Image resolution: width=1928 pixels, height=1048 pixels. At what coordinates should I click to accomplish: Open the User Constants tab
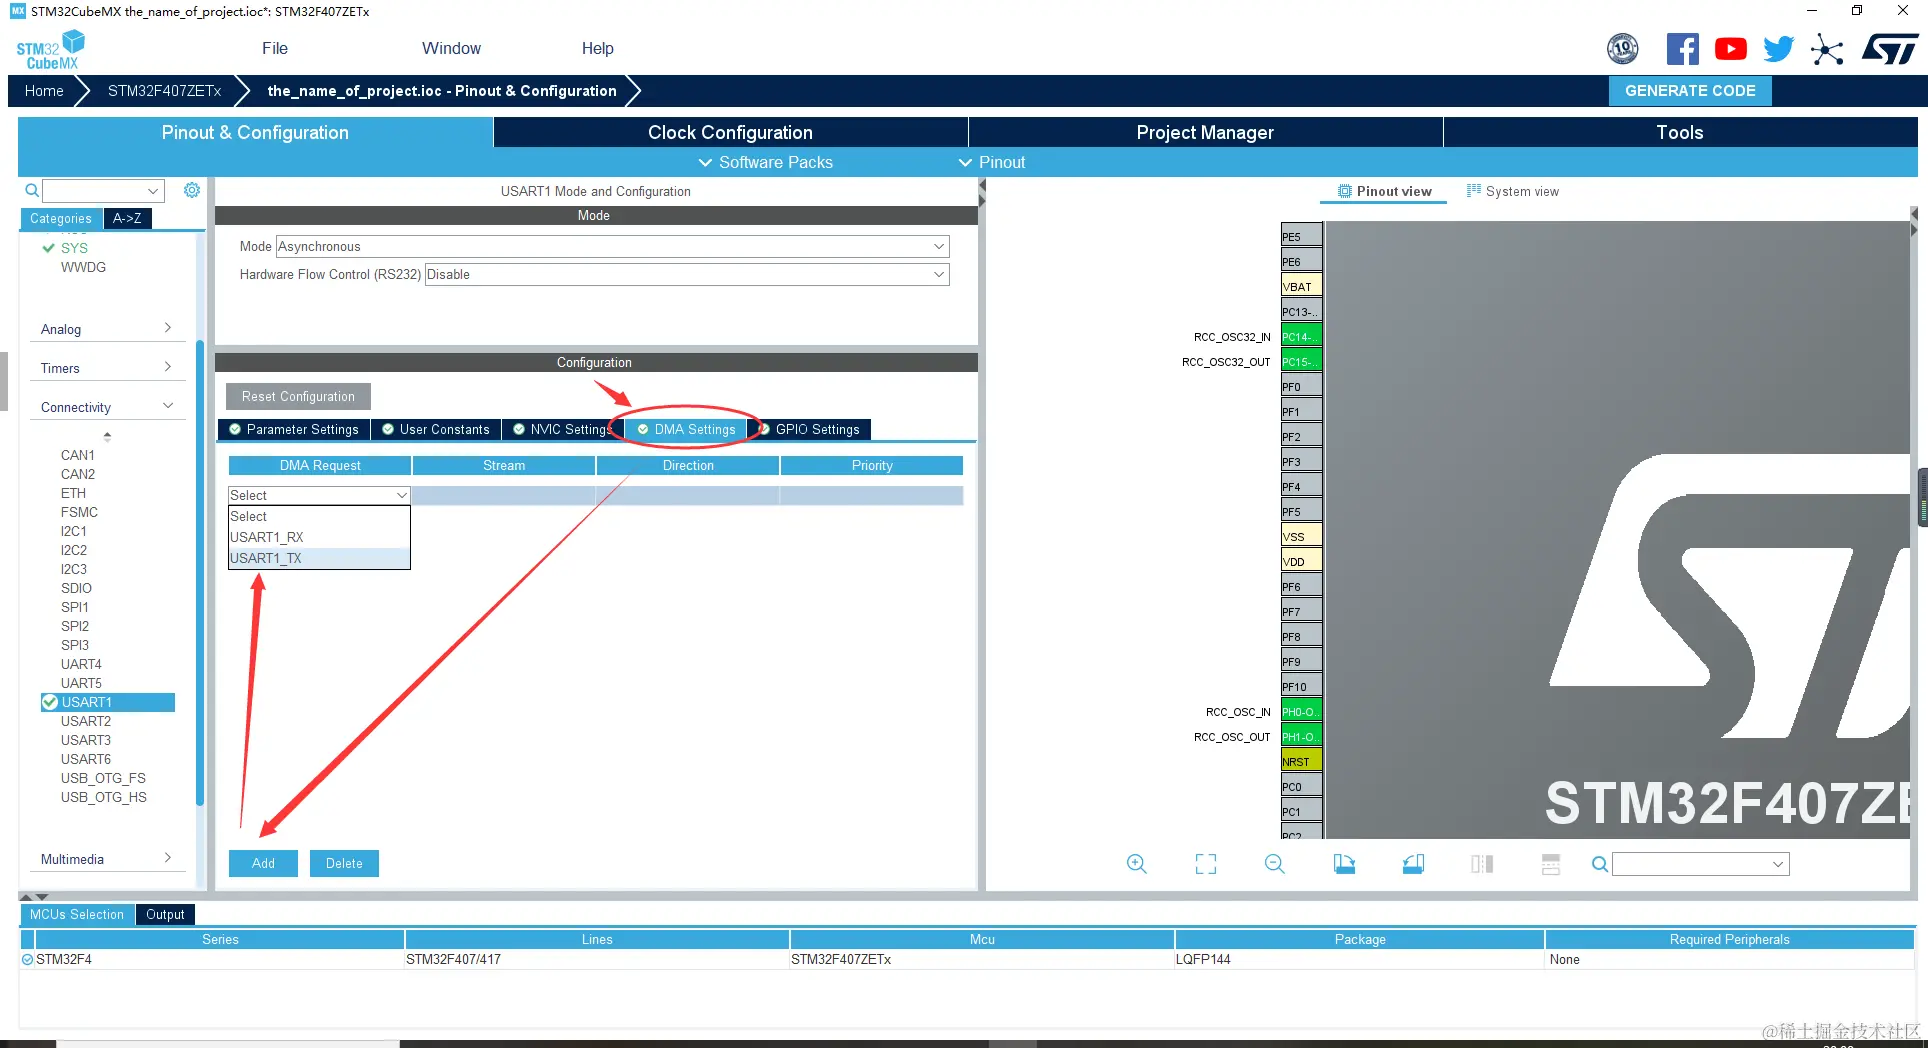click(436, 429)
